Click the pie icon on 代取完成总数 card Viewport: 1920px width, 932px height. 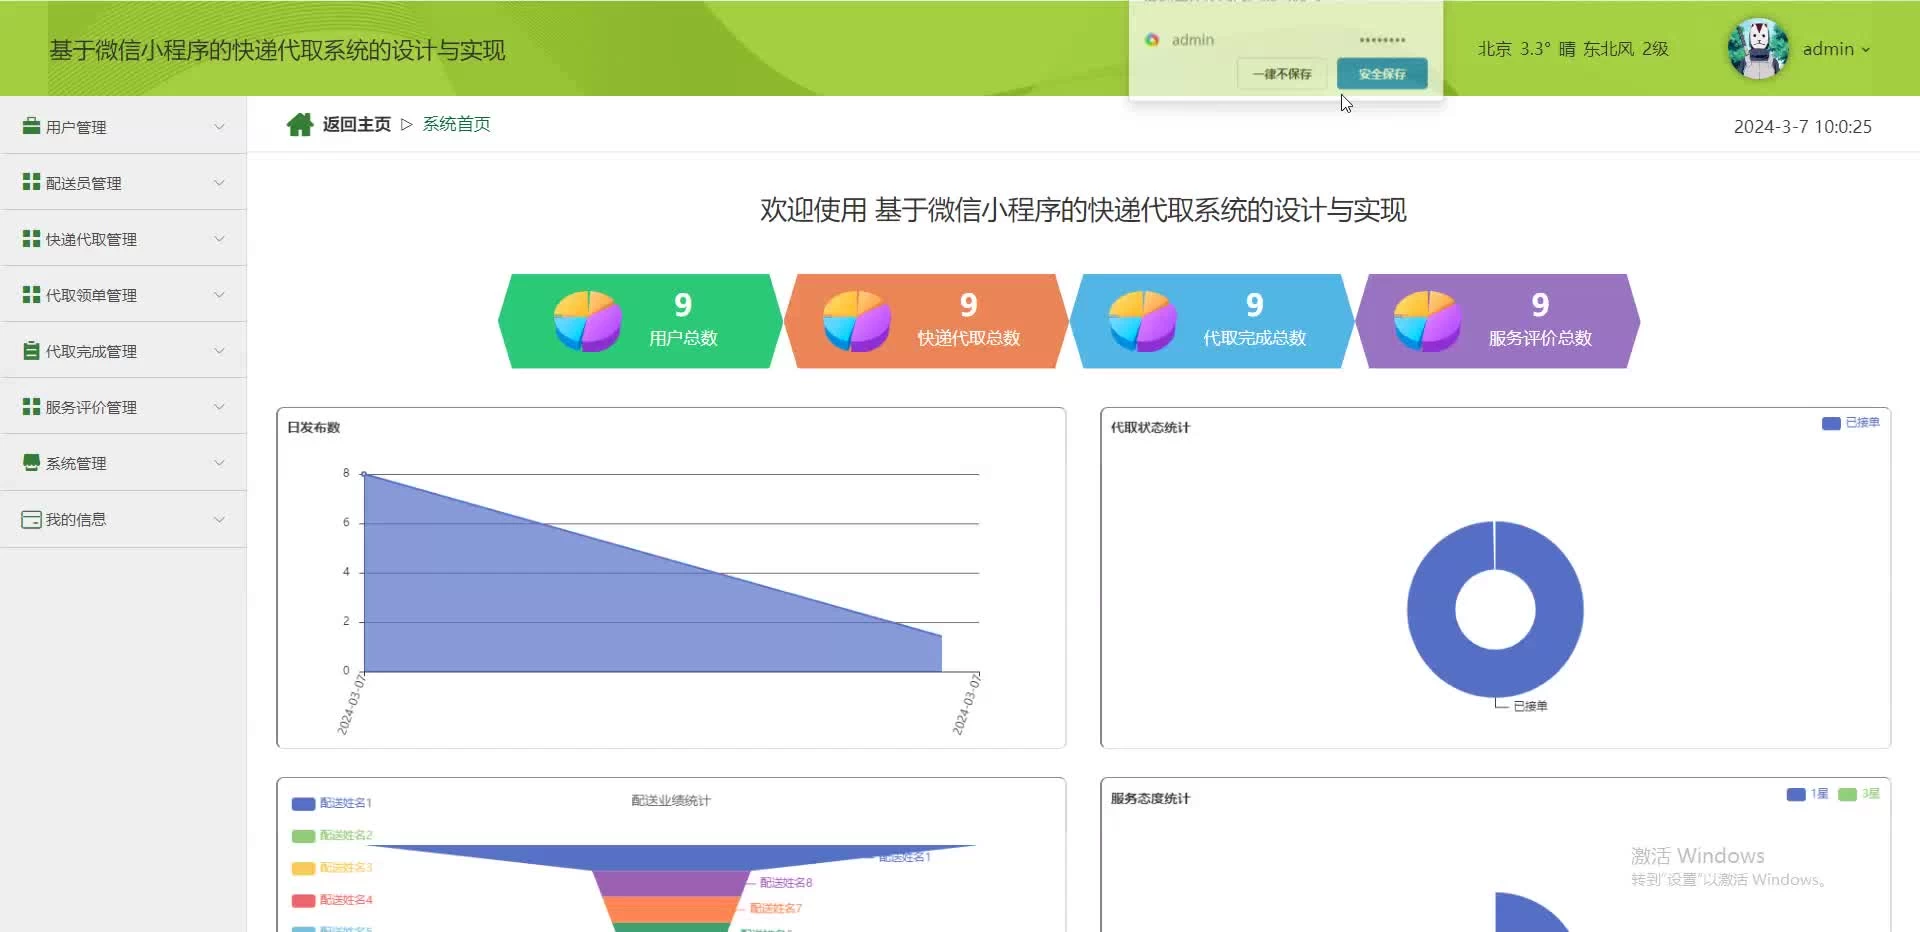click(1142, 321)
